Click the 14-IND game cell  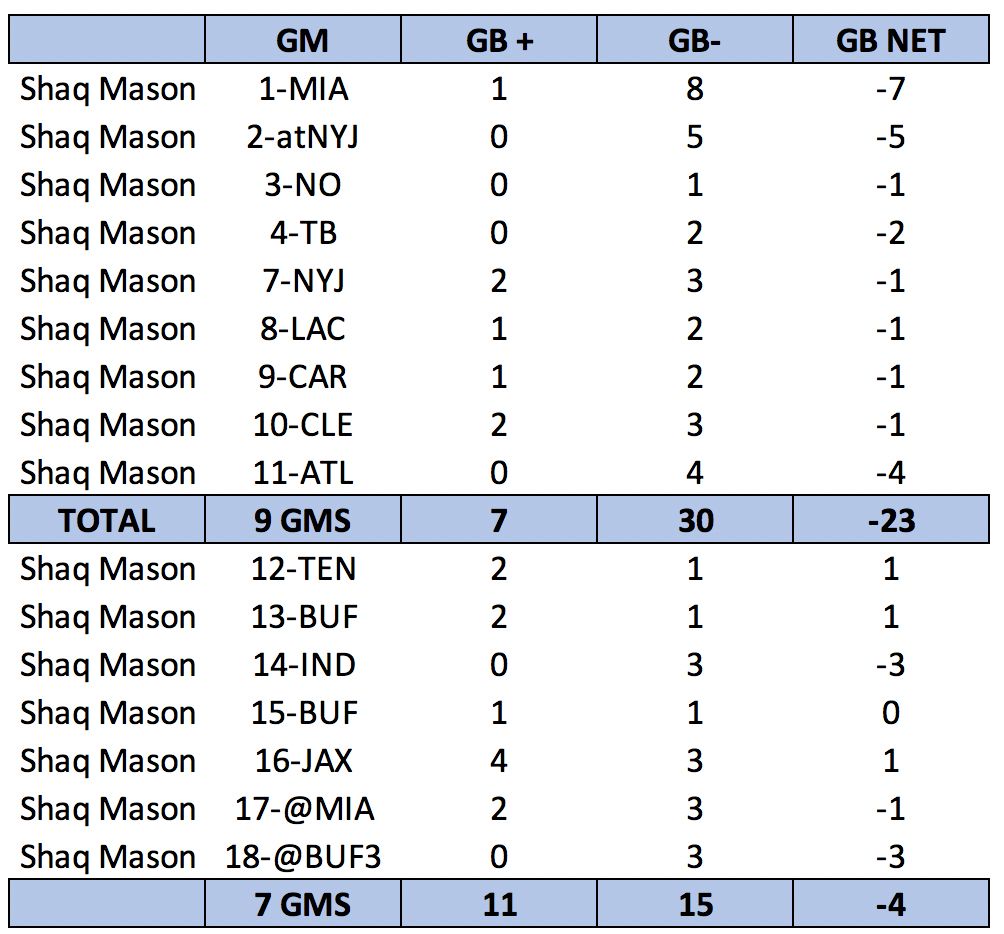pyautogui.click(x=303, y=665)
